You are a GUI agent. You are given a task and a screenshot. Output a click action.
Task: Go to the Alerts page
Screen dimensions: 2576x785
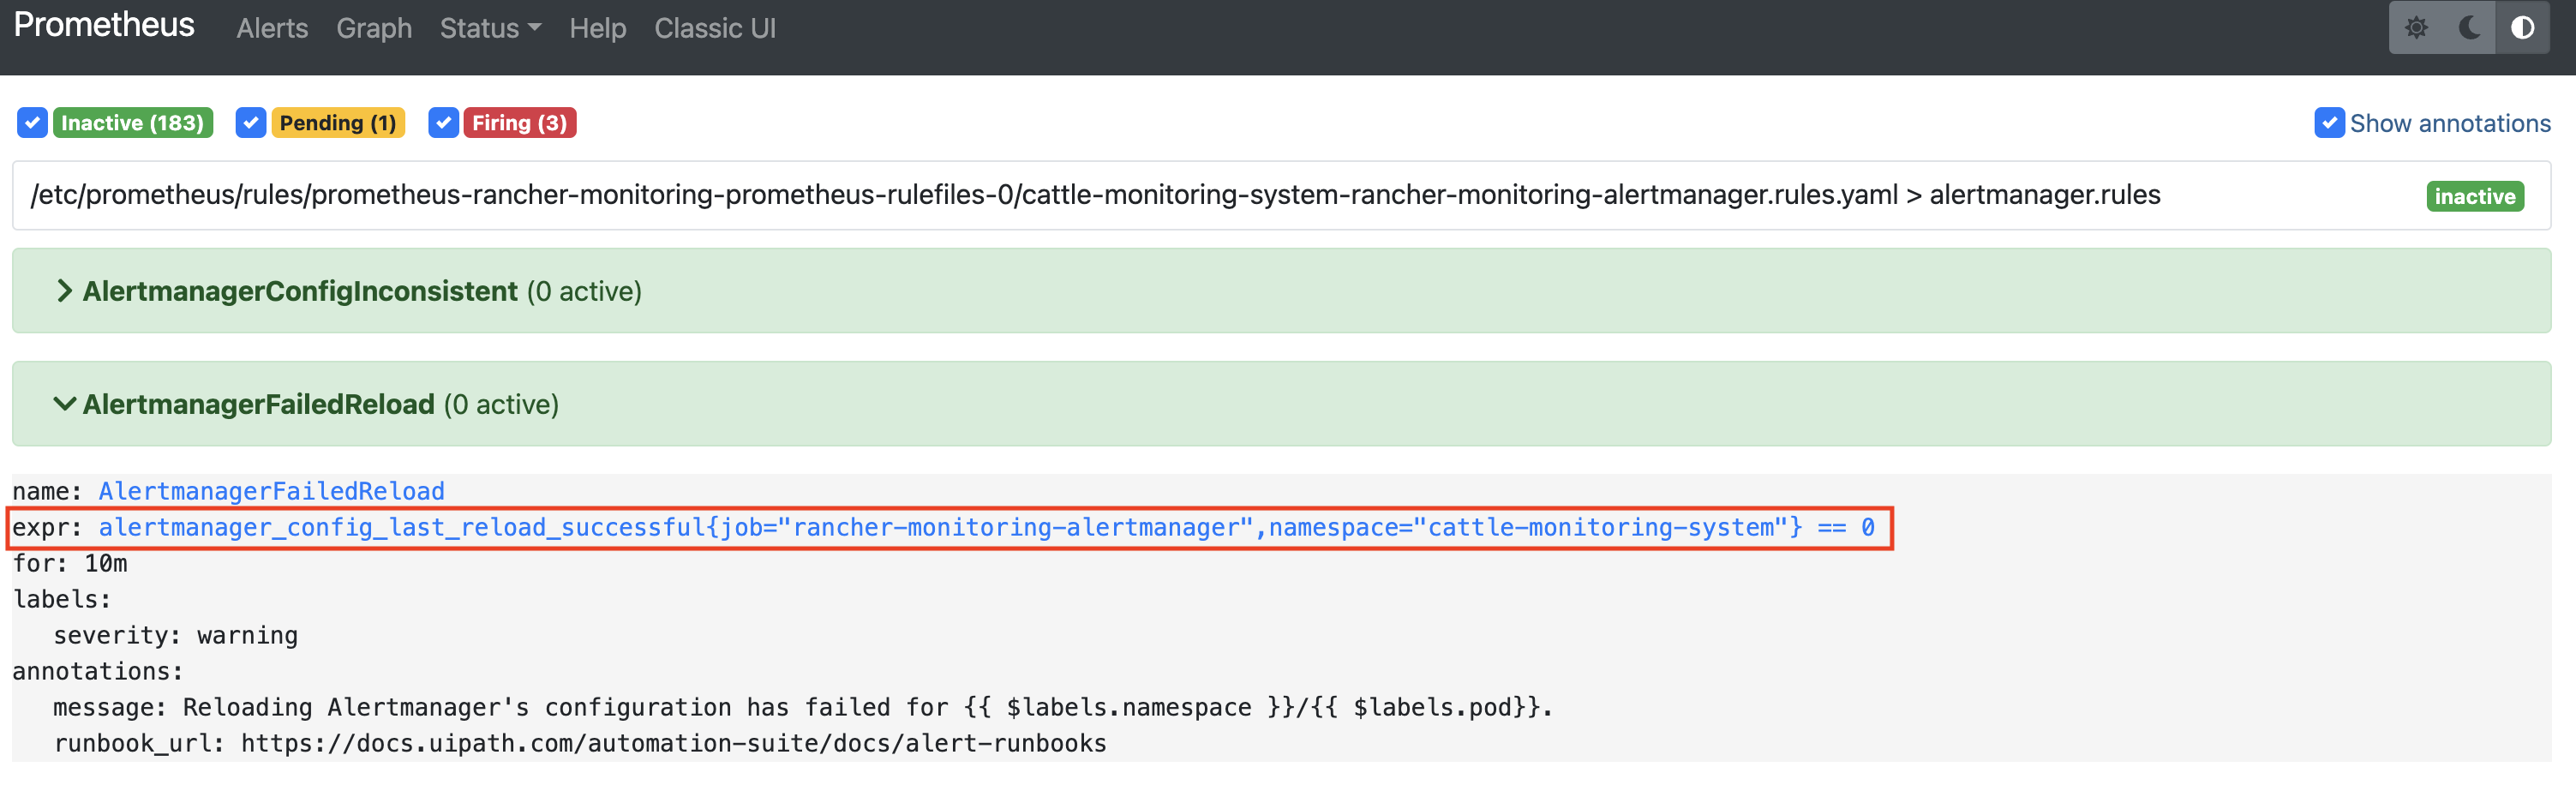tap(272, 28)
